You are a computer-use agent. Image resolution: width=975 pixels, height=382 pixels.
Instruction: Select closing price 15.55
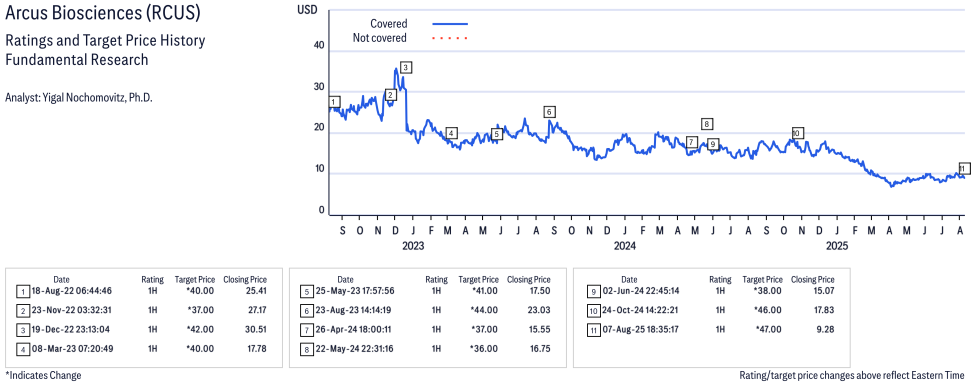(x=540, y=330)
